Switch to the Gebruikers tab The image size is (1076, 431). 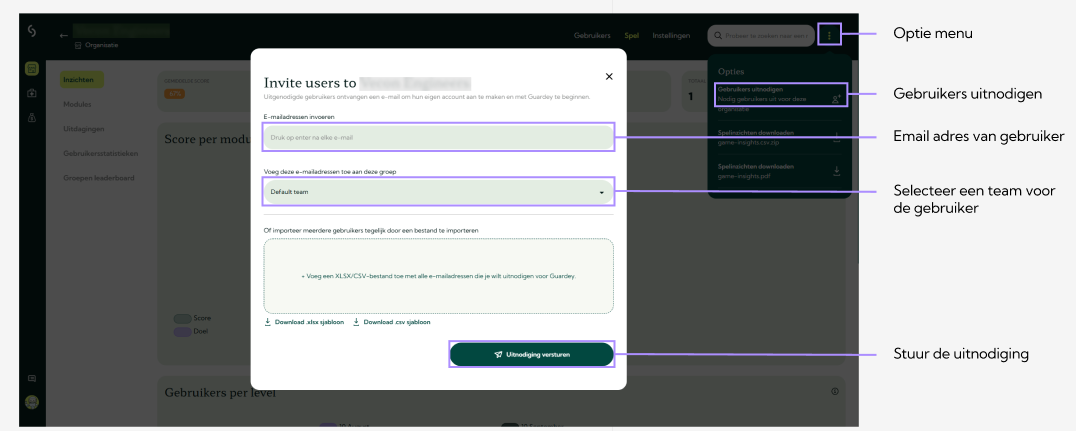592,36
